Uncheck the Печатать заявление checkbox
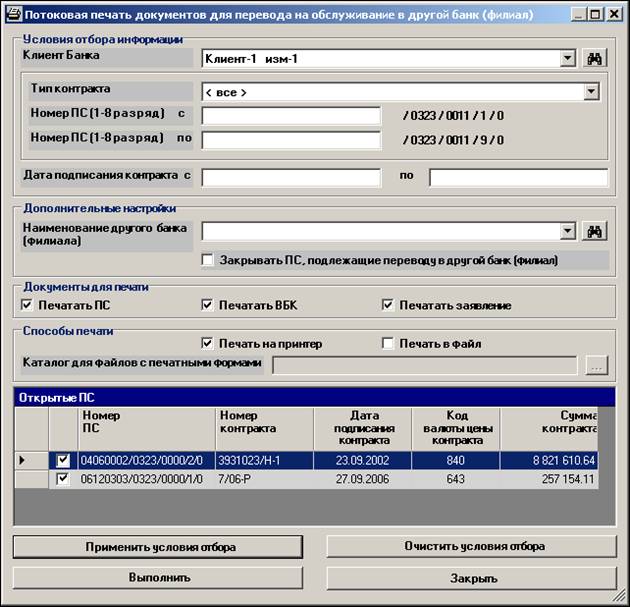The width and height of the screenshot is (630, 607). [x=388, y=305]
